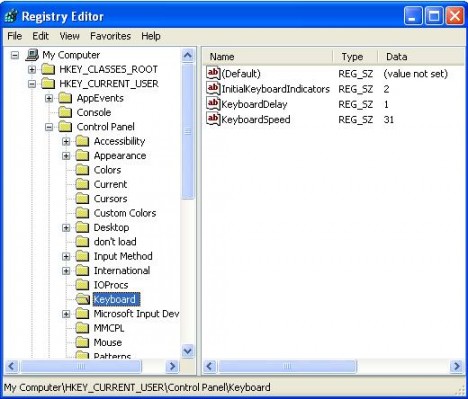Click the Data column header
Screen dimensions: 468x399
pos(422,57)
